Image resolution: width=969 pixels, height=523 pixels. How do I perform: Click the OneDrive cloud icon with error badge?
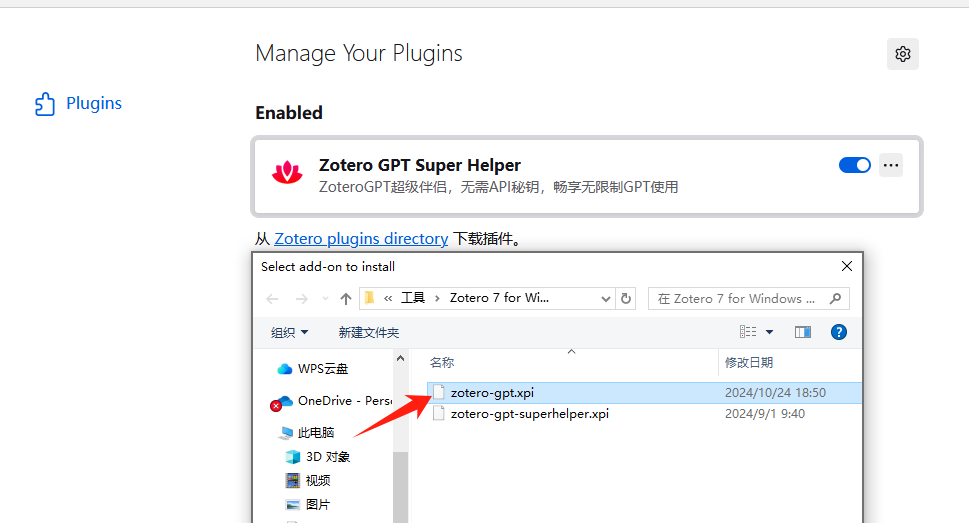coord(281,403)
